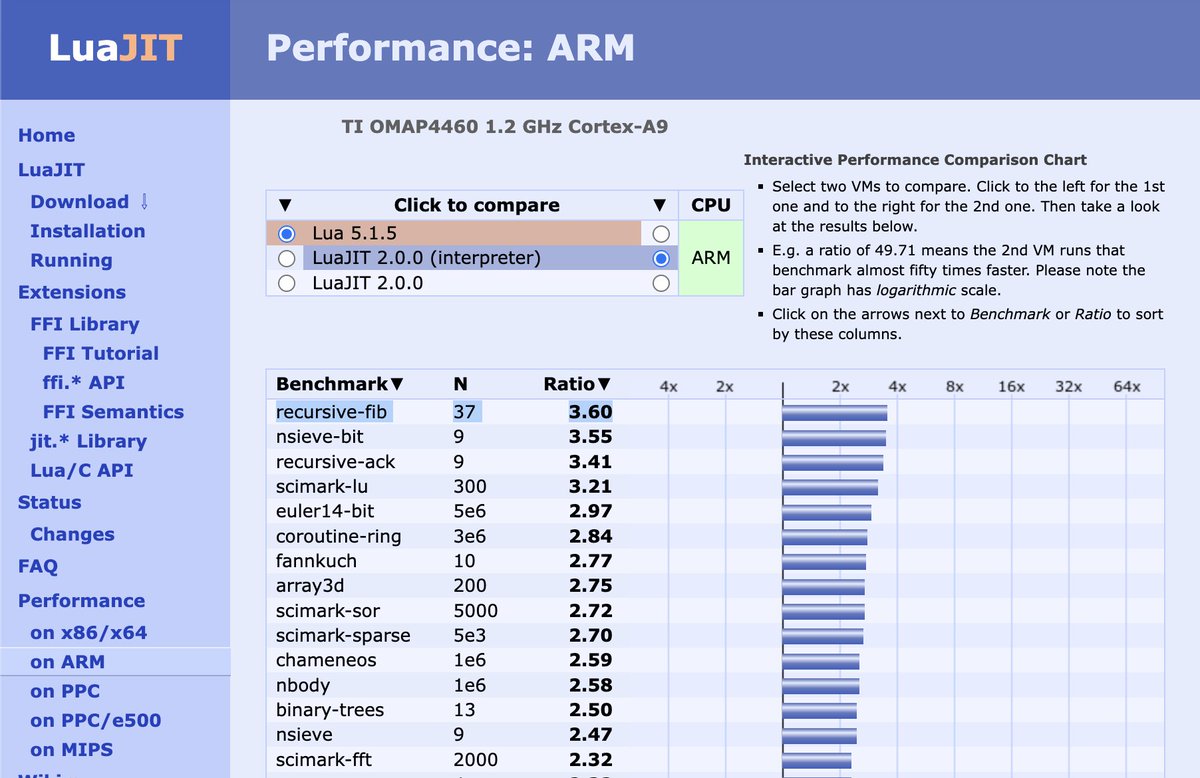The height and width of the screenshot is (778, 1200).
Task: Click the LuaJIT logo in the header
Action: pyautogui.click(x=115, y=47)
